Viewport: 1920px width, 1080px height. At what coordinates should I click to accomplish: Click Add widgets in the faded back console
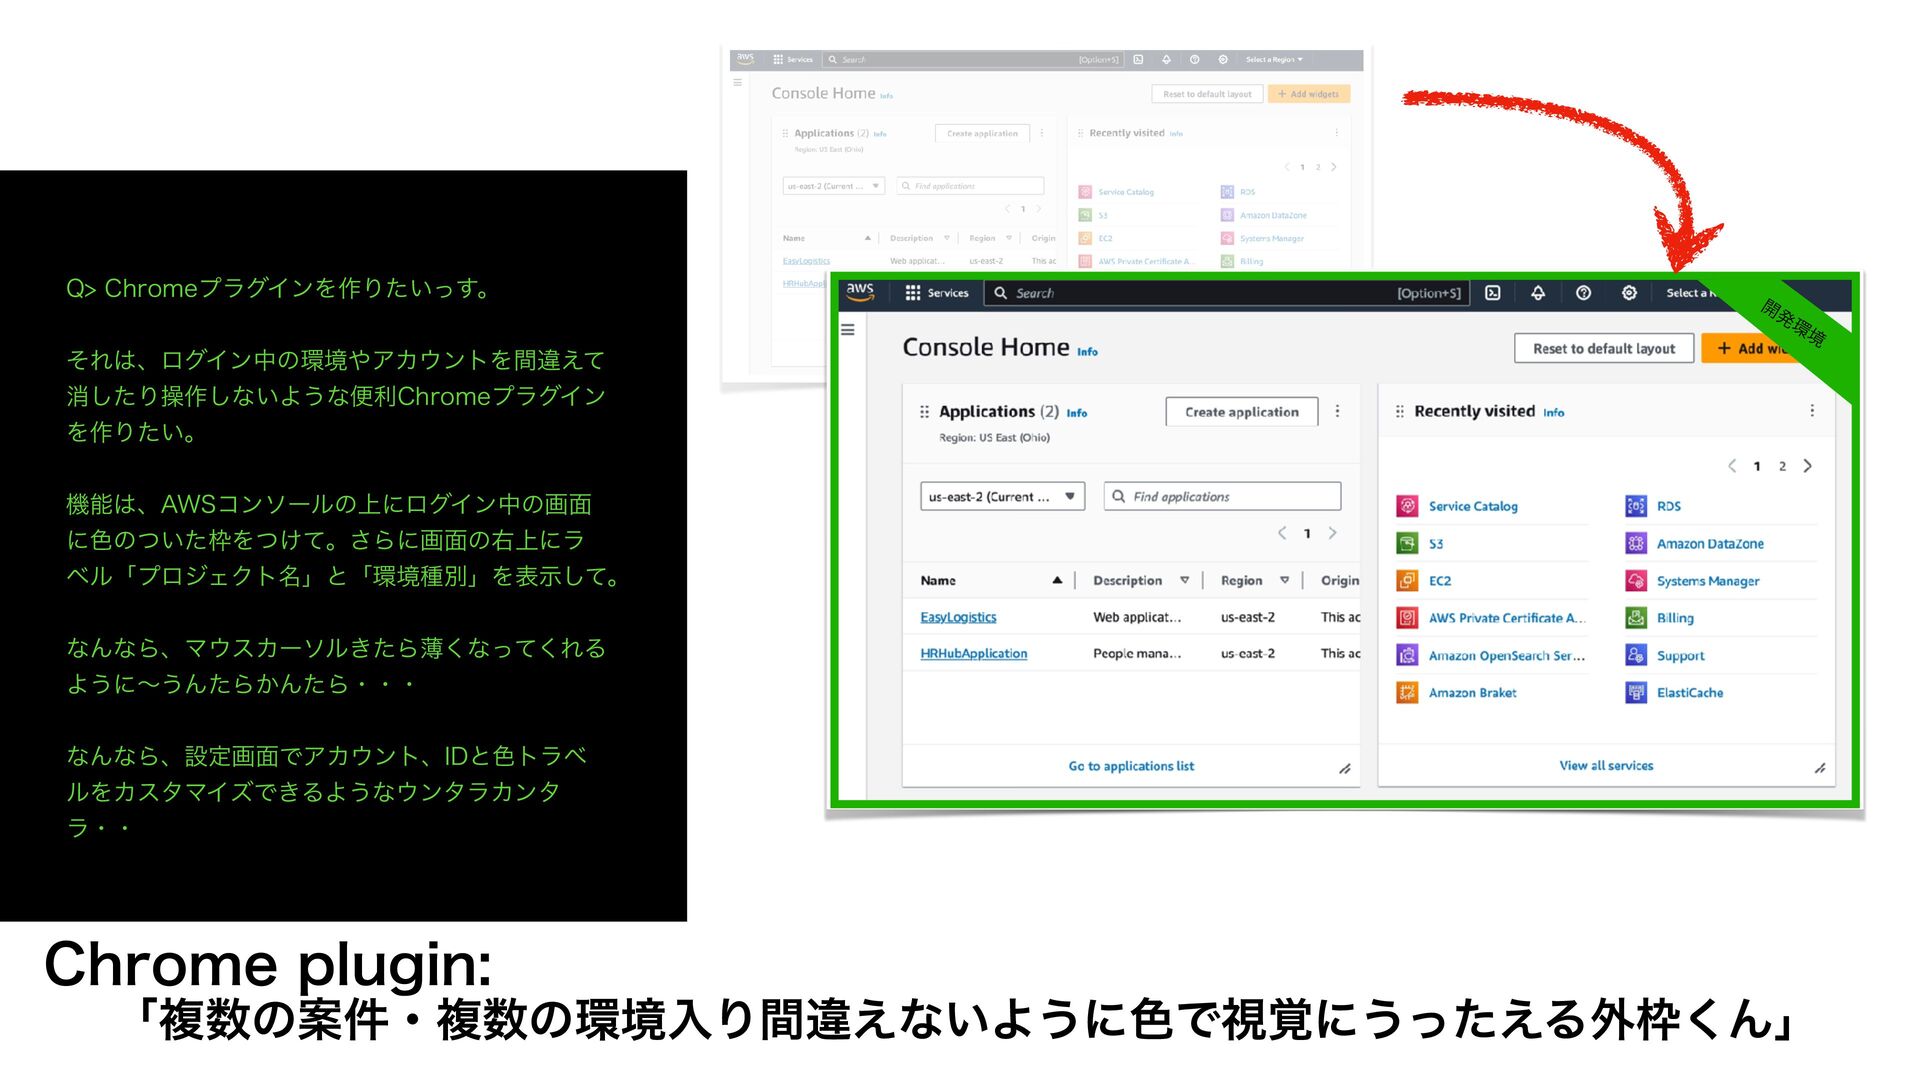pyautogui.click(x=1309, y=94)
